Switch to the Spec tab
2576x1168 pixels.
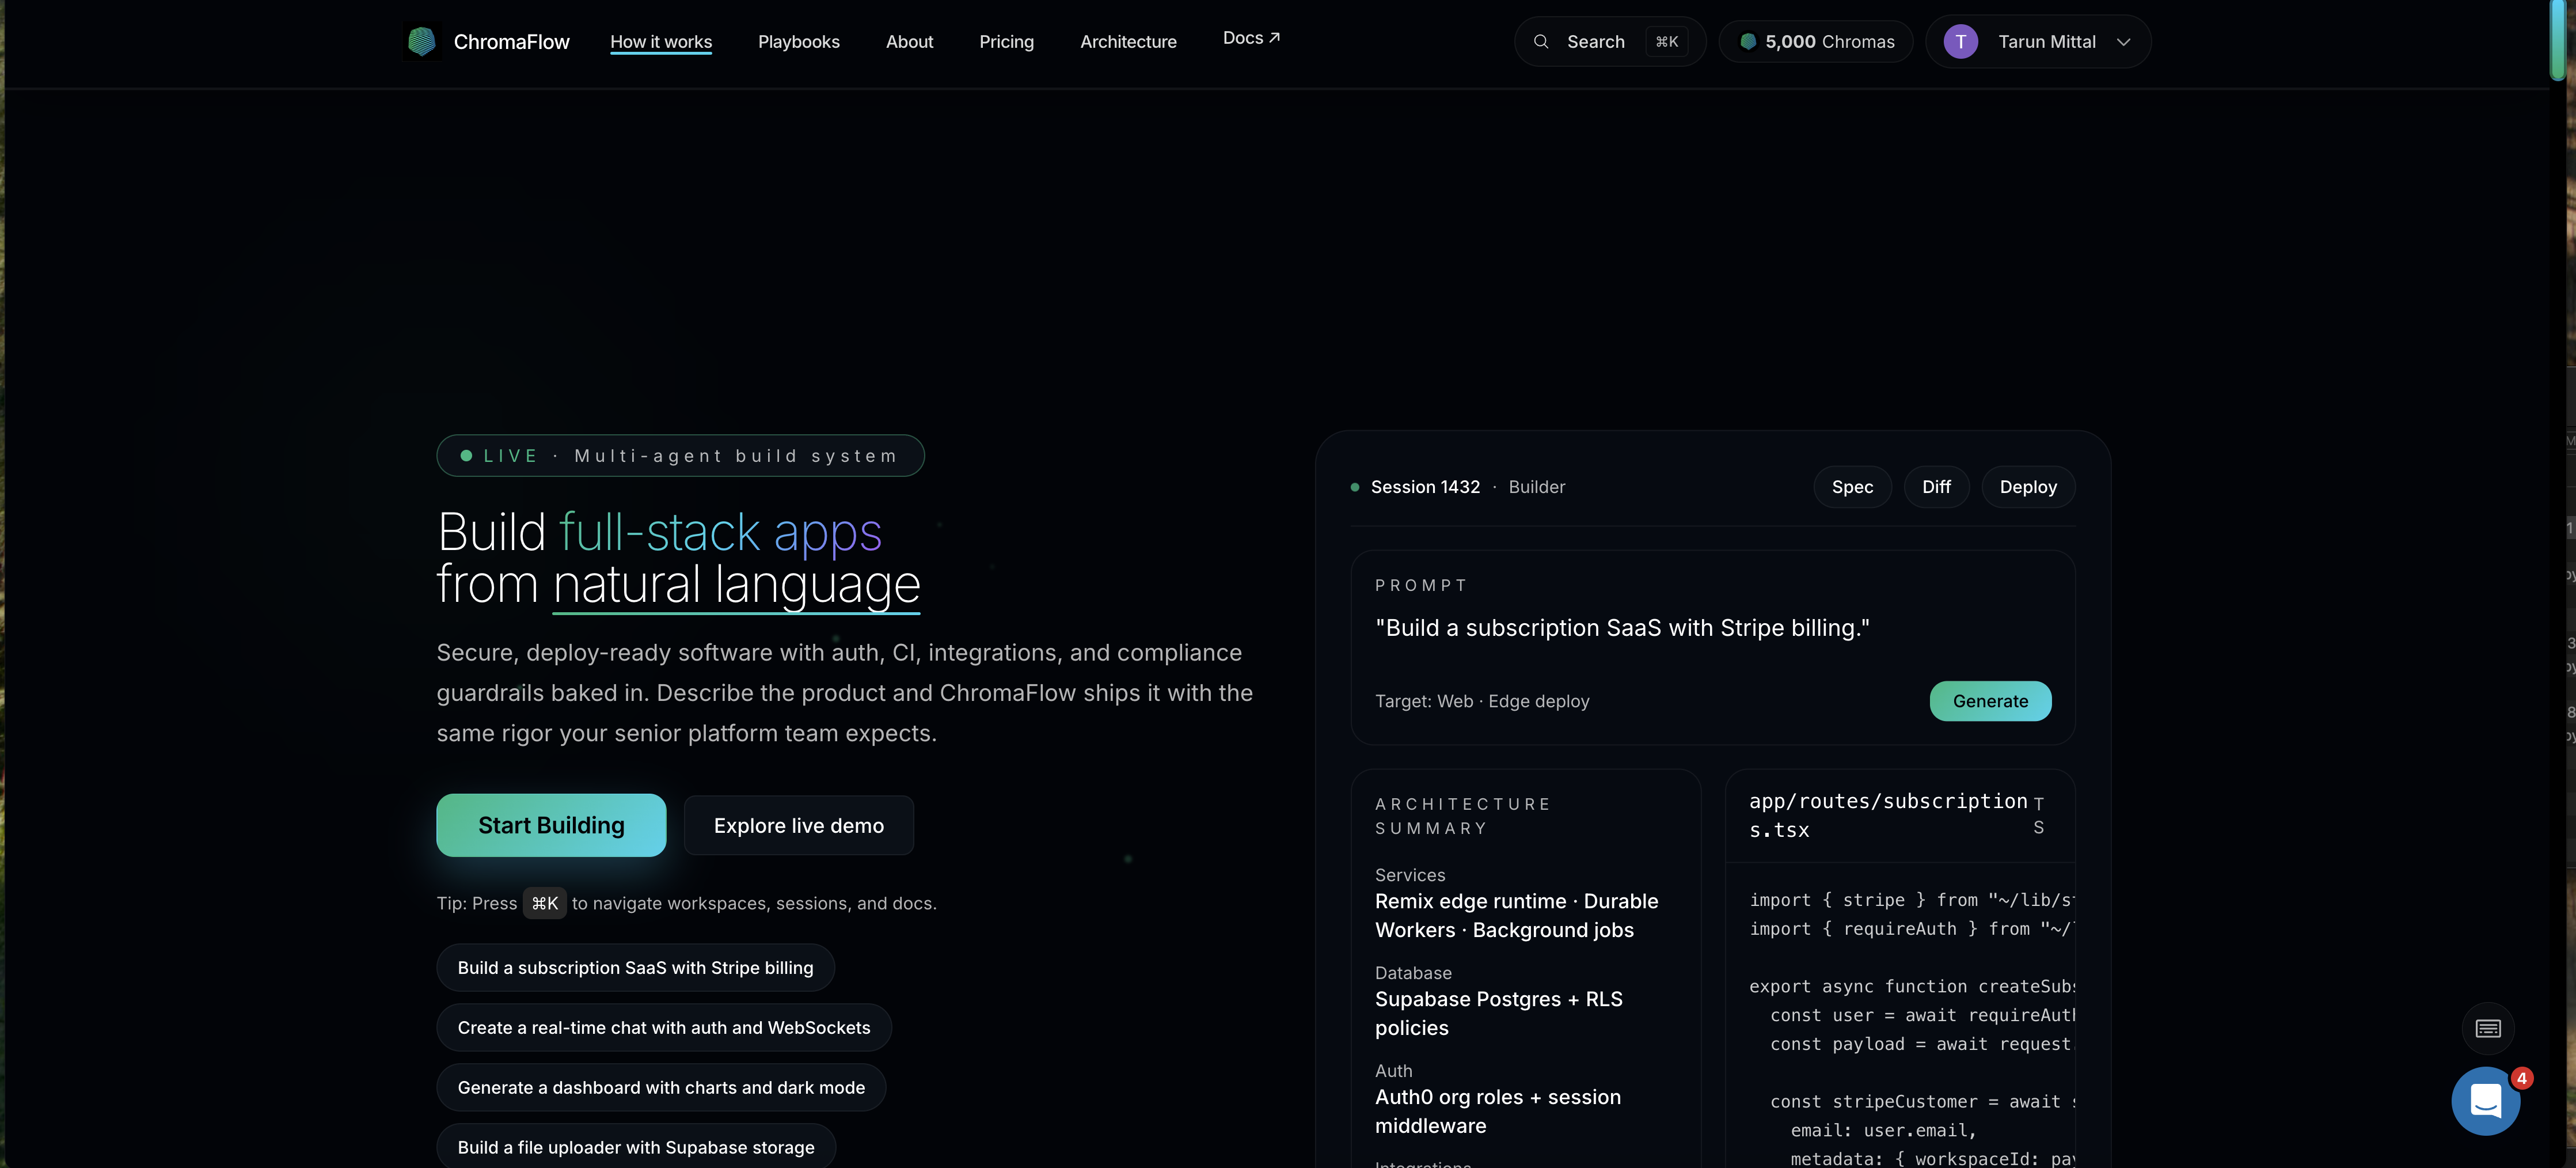tap(1852, 487)
